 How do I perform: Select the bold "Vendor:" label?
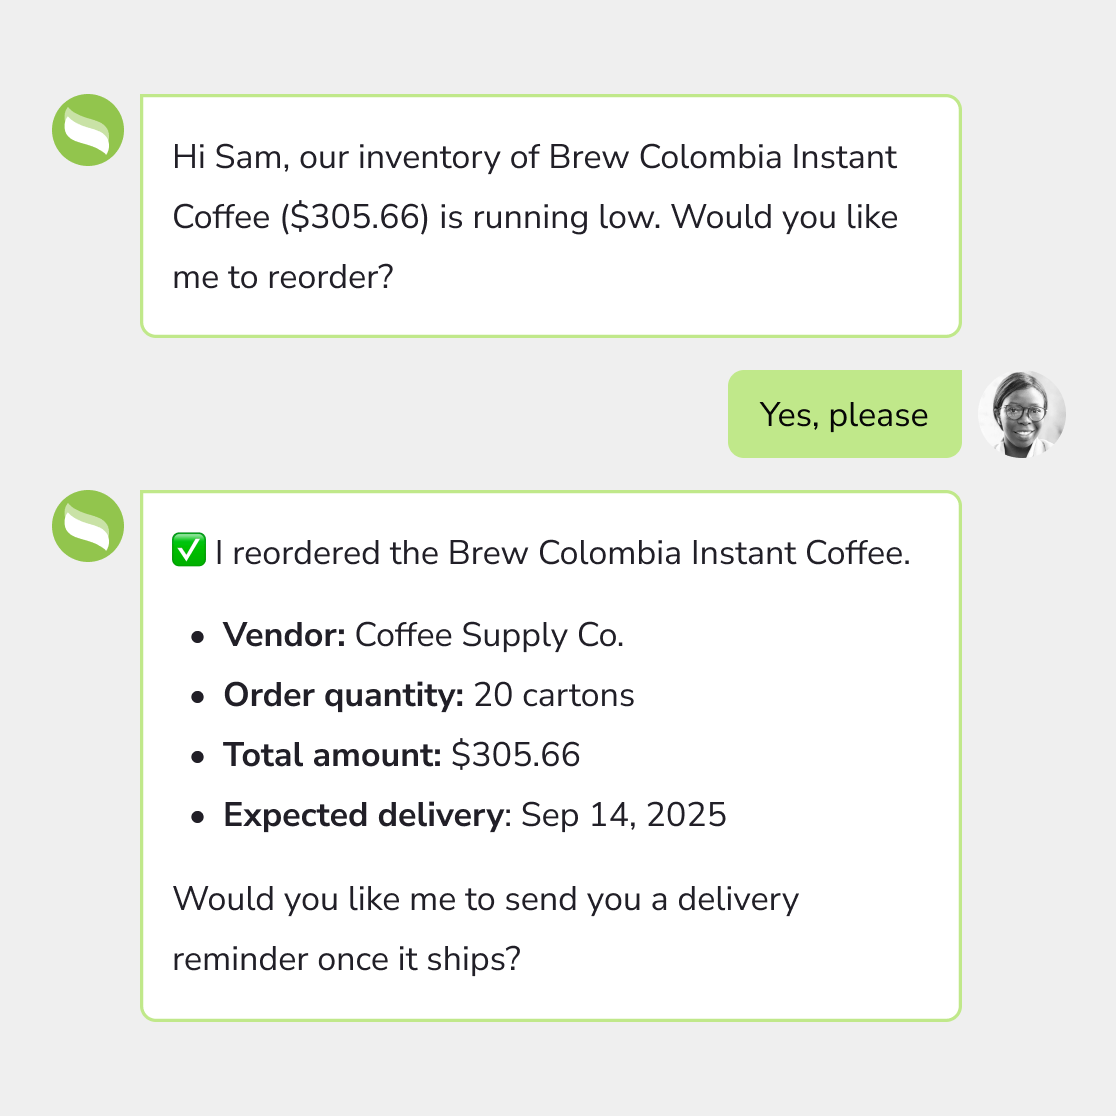284,635
